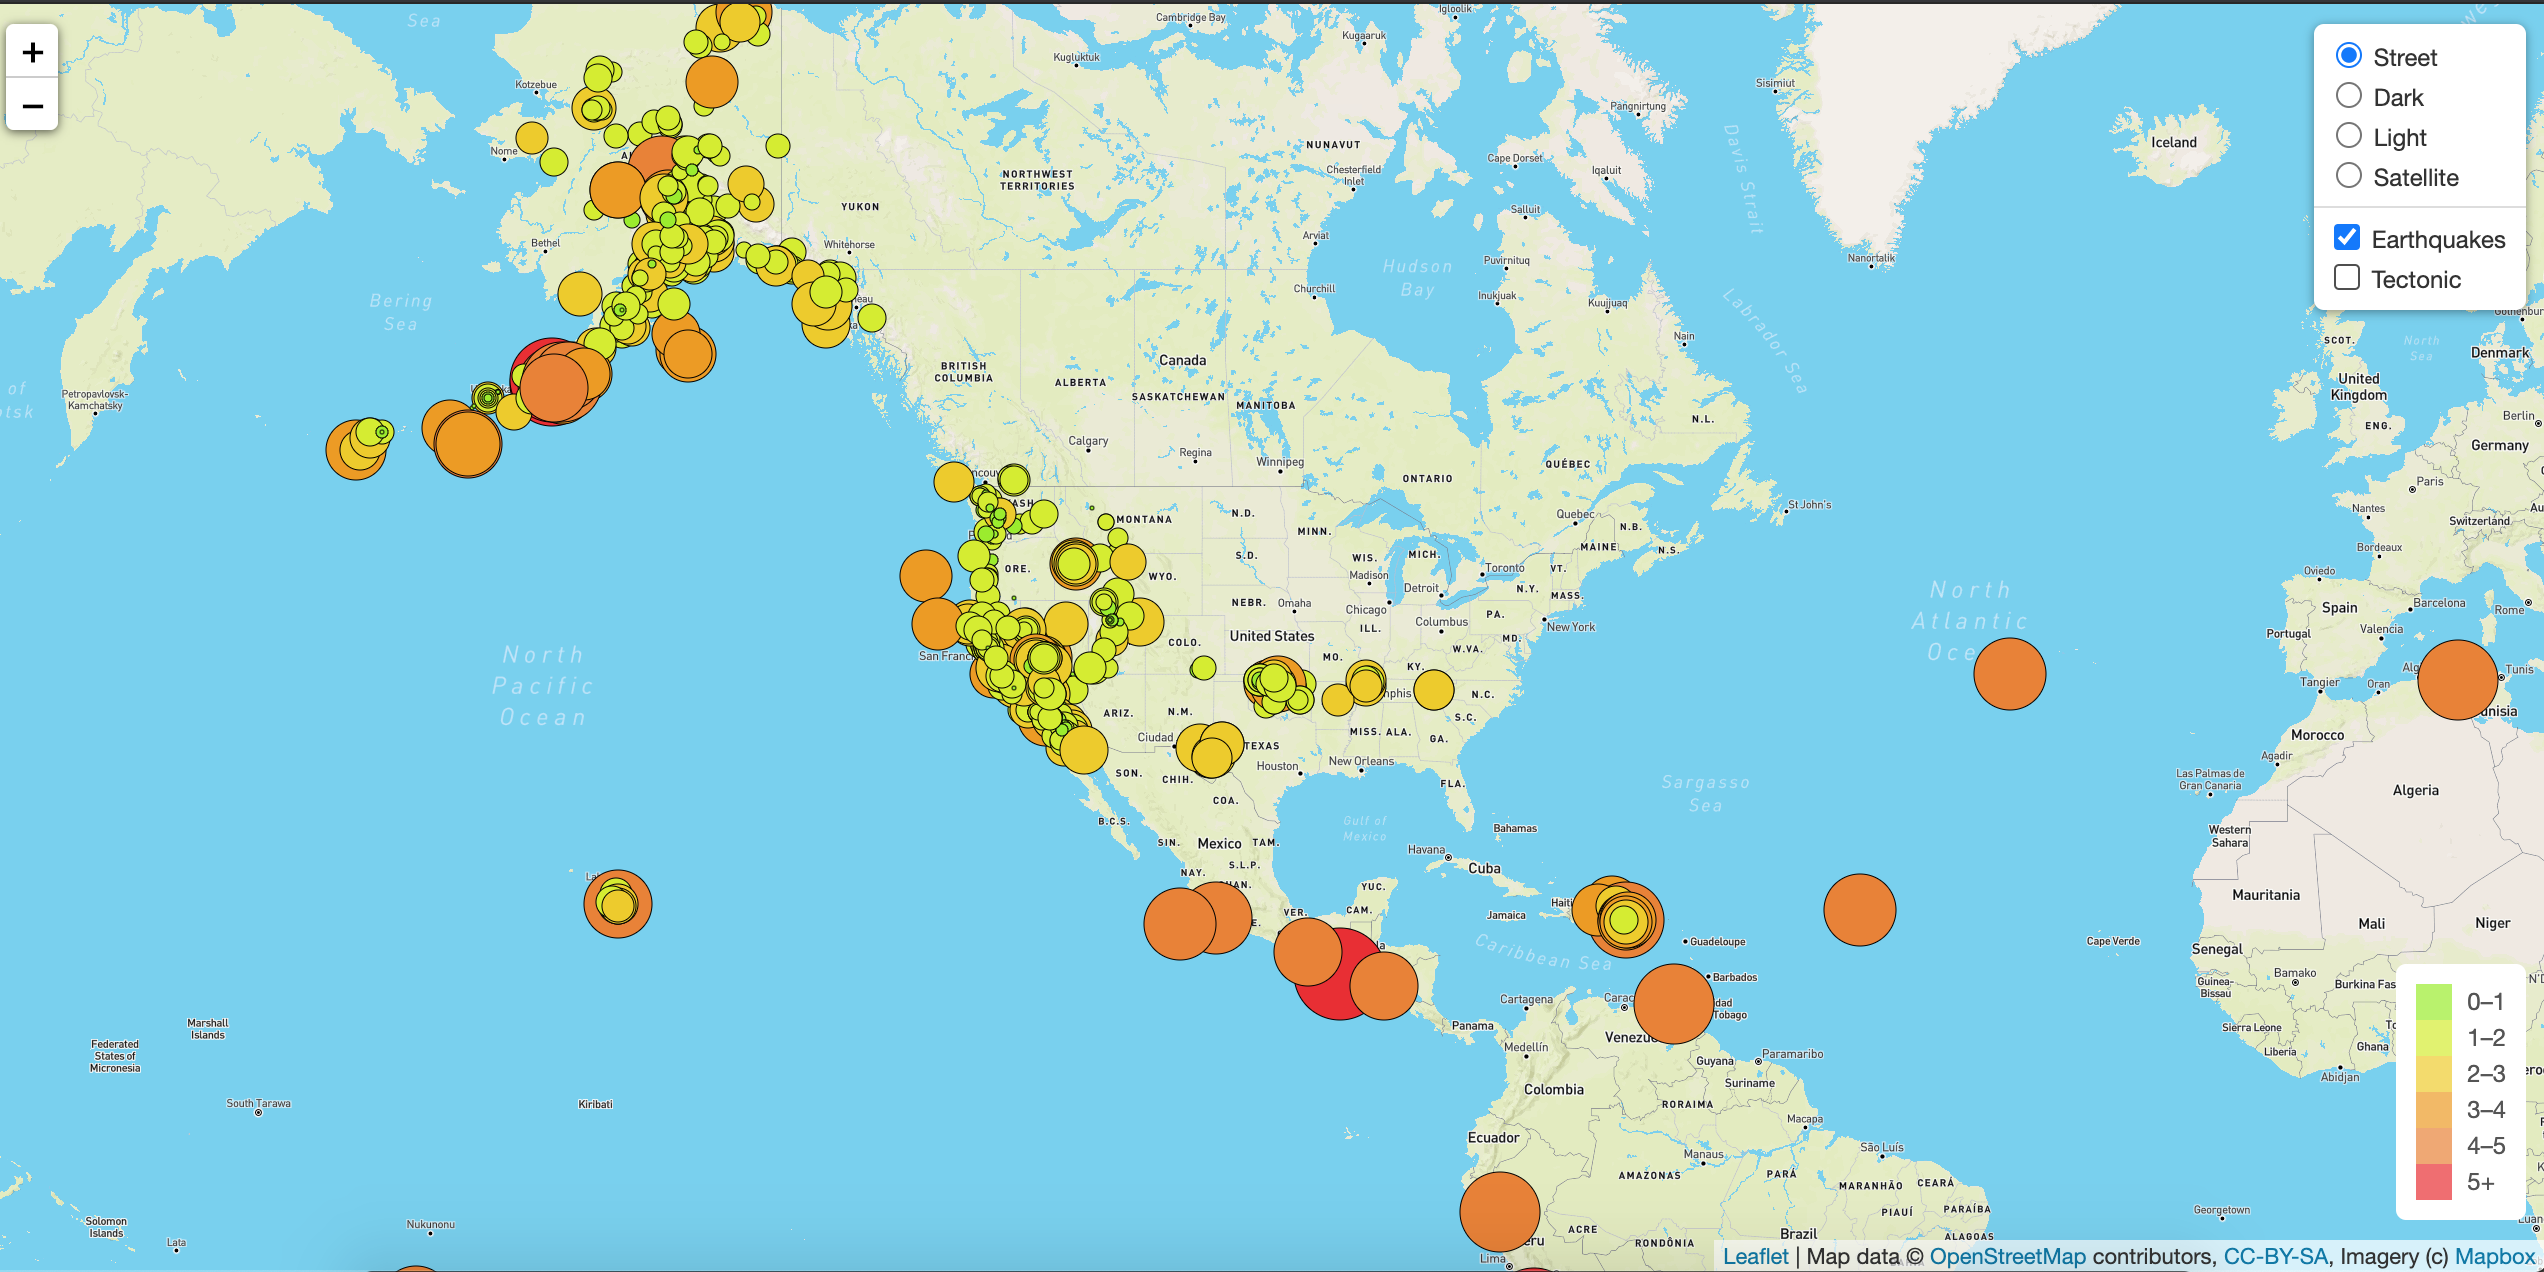Click the earthquake marker in the North Atlantic
The width and height of the screenshot is (2544, 1272).
click(2010, 674)
